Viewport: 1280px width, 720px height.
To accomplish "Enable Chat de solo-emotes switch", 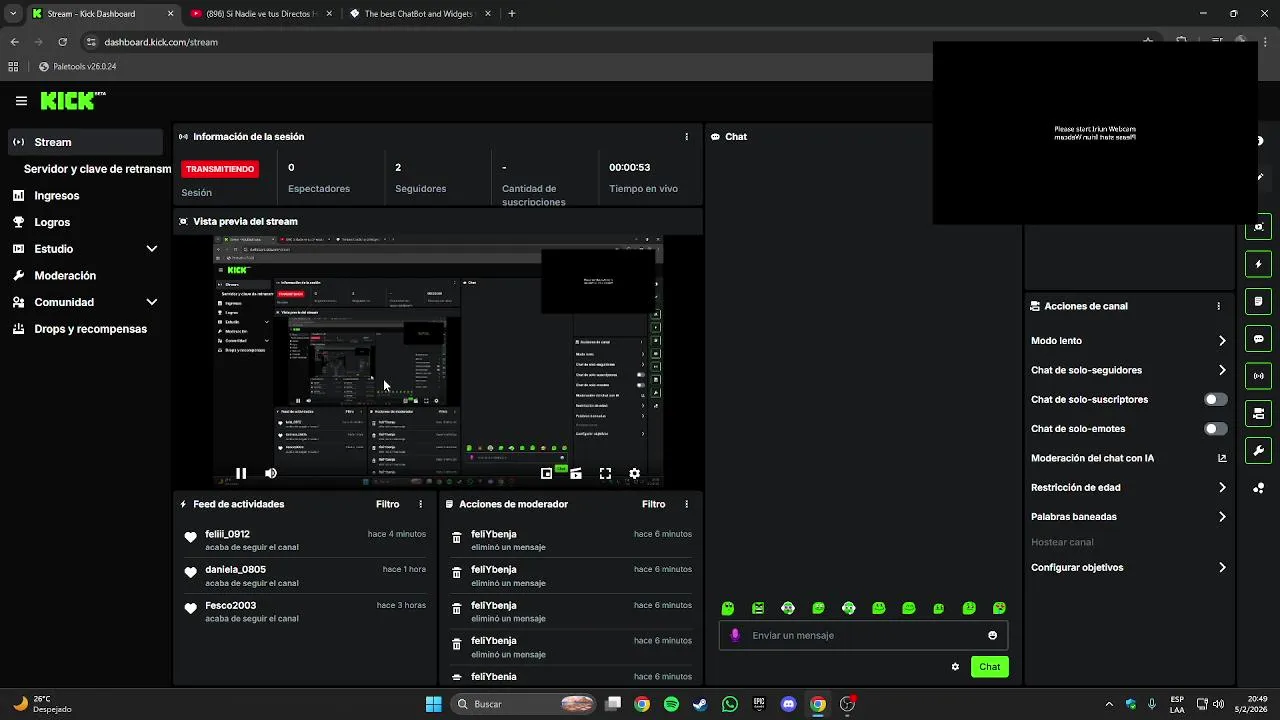I will pyautogui.click(x=1215, y=429).
